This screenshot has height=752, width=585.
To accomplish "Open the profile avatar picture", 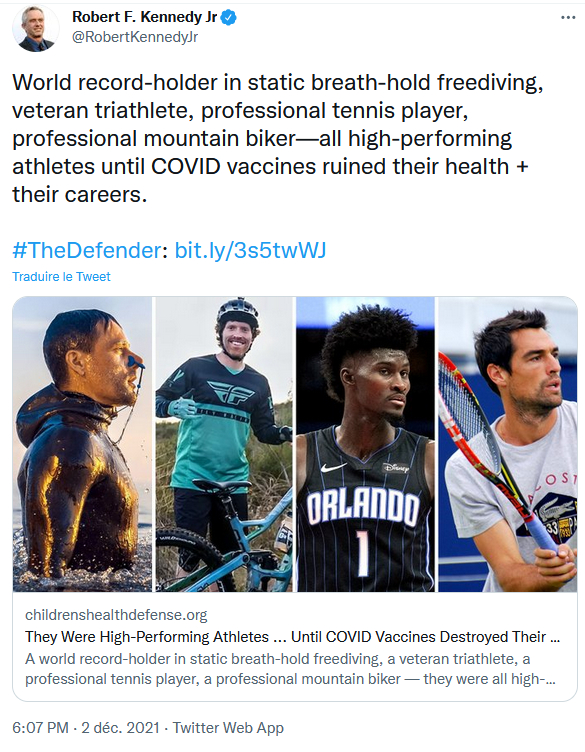I will point(36,29).
